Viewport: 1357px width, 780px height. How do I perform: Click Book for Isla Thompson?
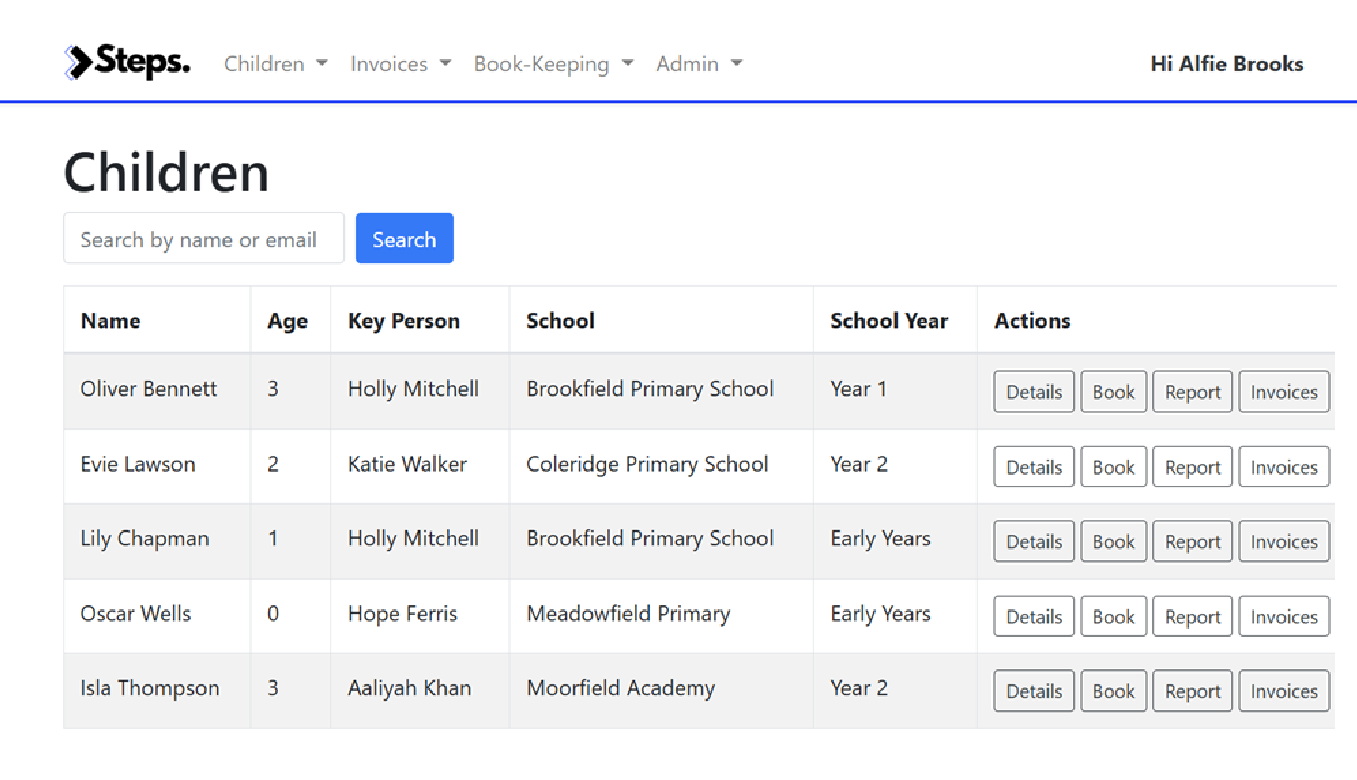point(1113,691)
